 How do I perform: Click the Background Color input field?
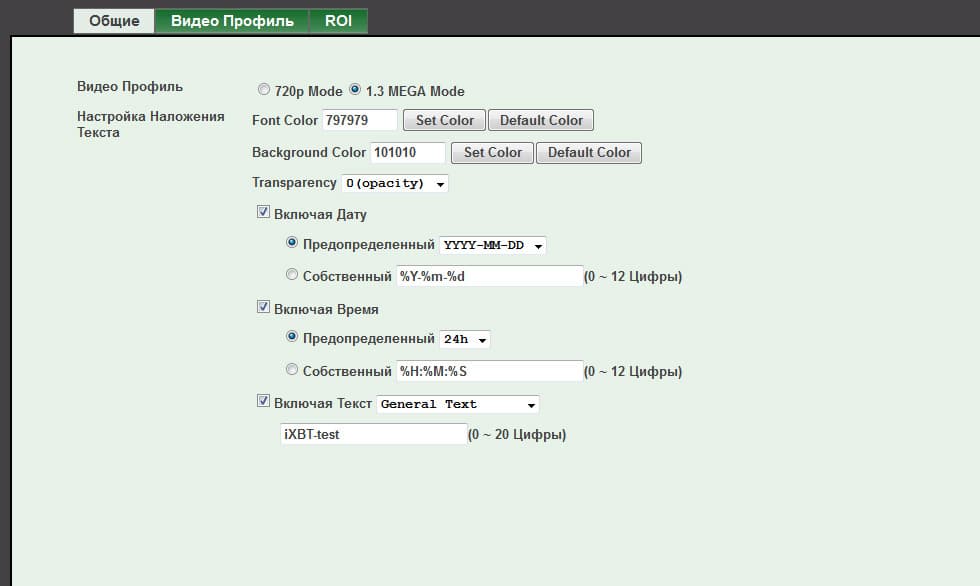point(408,152)
